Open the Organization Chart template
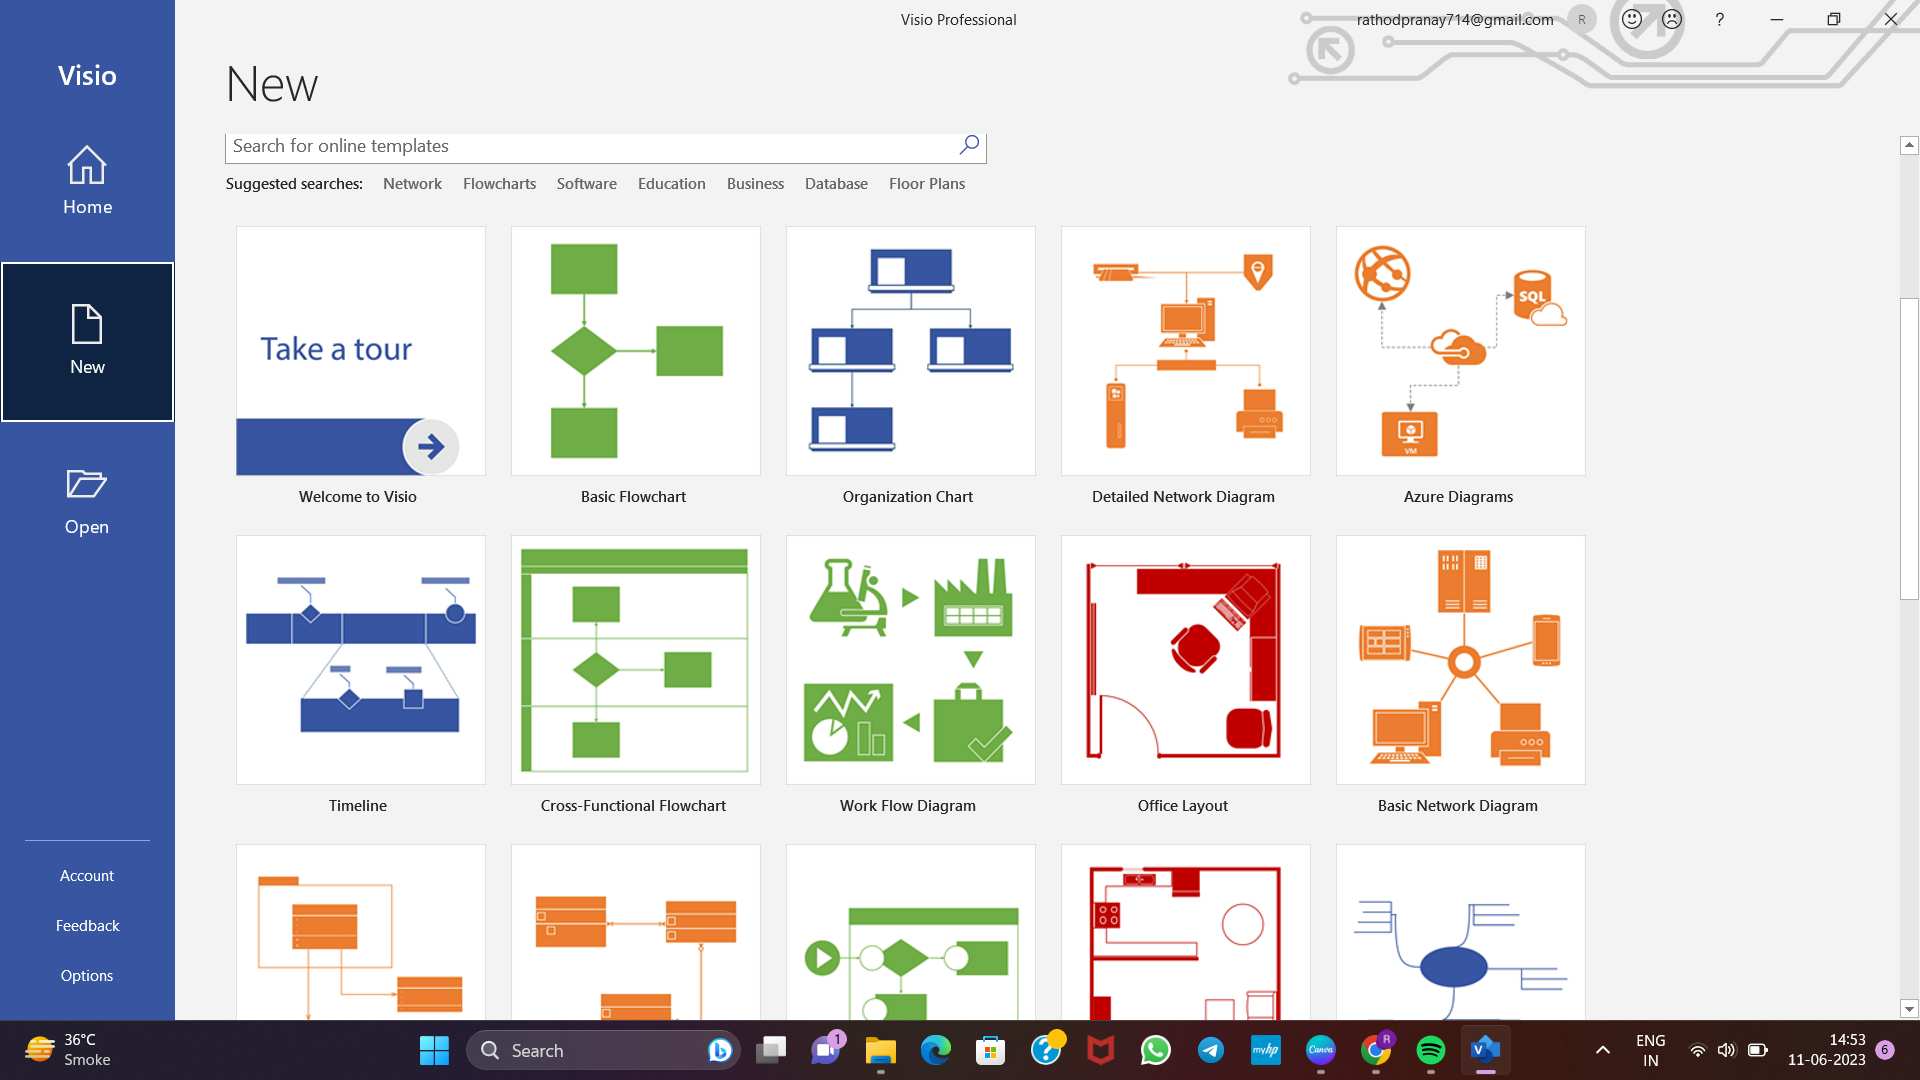Image resolution: width=1920 pixels, height=1080 pixels. [x=909, y=351]
